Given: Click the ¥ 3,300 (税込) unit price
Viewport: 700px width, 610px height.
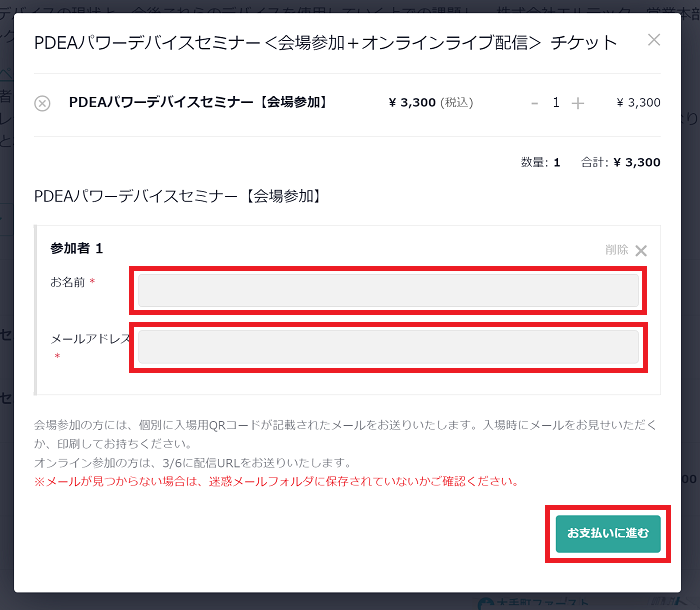Looking at the screenshot, I should click(431, 103).
